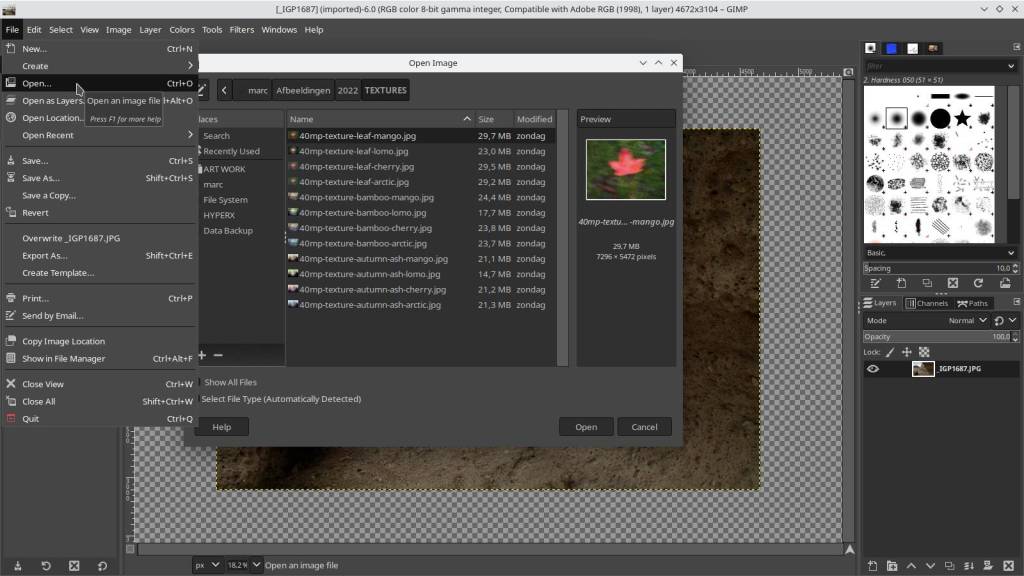Image resolution: width=1024 pixels, height=576 pixels.
Task: Sort files by the Name column header
Action: coord(379,119)
